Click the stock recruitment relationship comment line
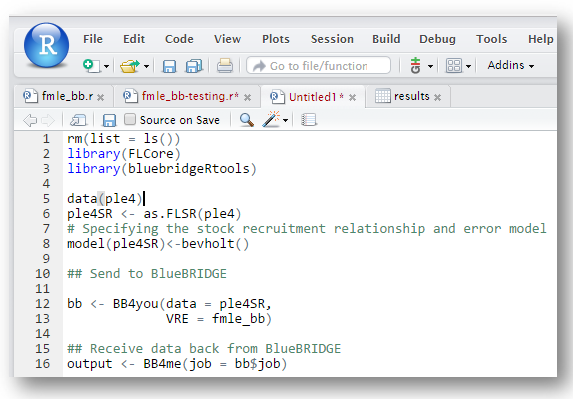 [307, 229]
